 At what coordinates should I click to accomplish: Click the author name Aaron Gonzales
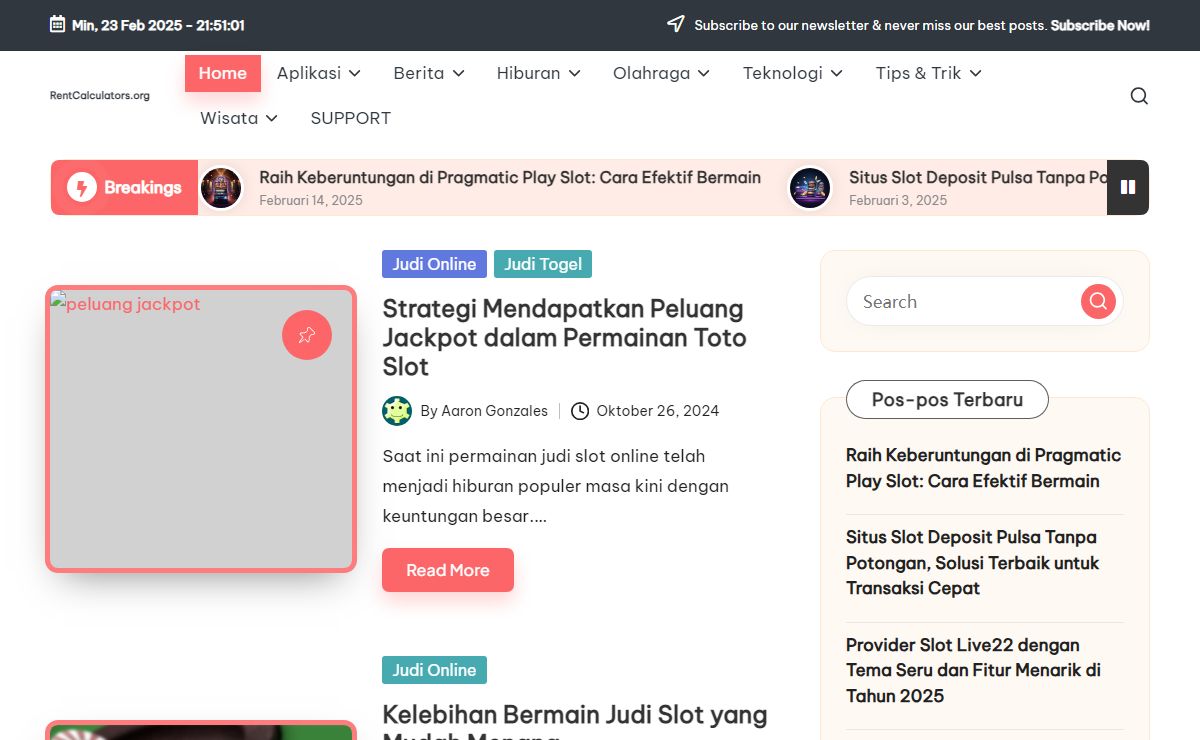pyautogui.click(x=494, y=411)
